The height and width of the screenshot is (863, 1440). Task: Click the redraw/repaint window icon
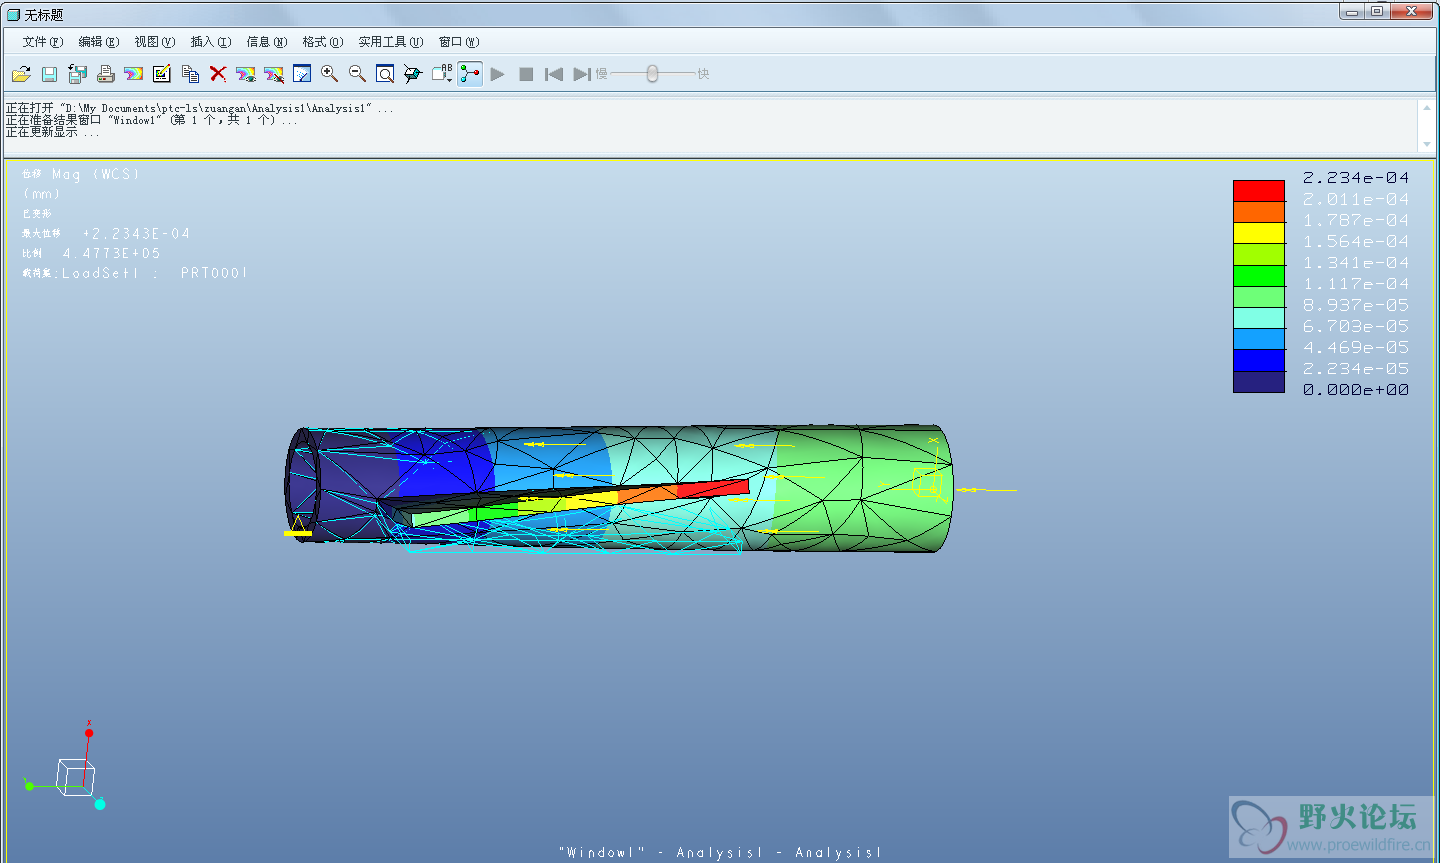(301, 74)
